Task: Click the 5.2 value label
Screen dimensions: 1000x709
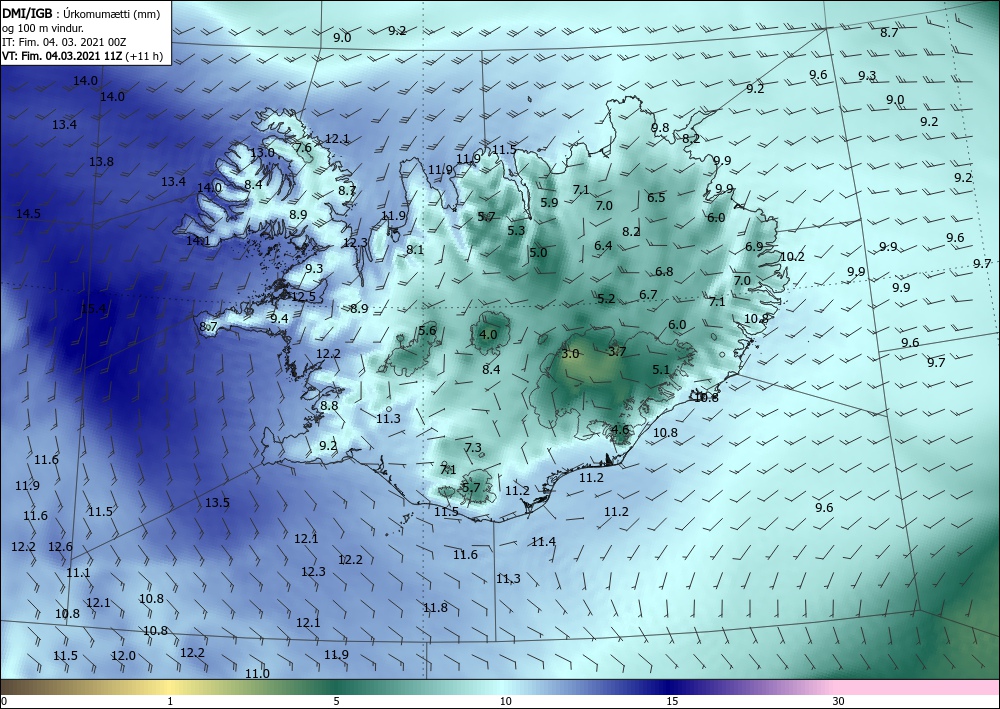Action: (606, 298)
